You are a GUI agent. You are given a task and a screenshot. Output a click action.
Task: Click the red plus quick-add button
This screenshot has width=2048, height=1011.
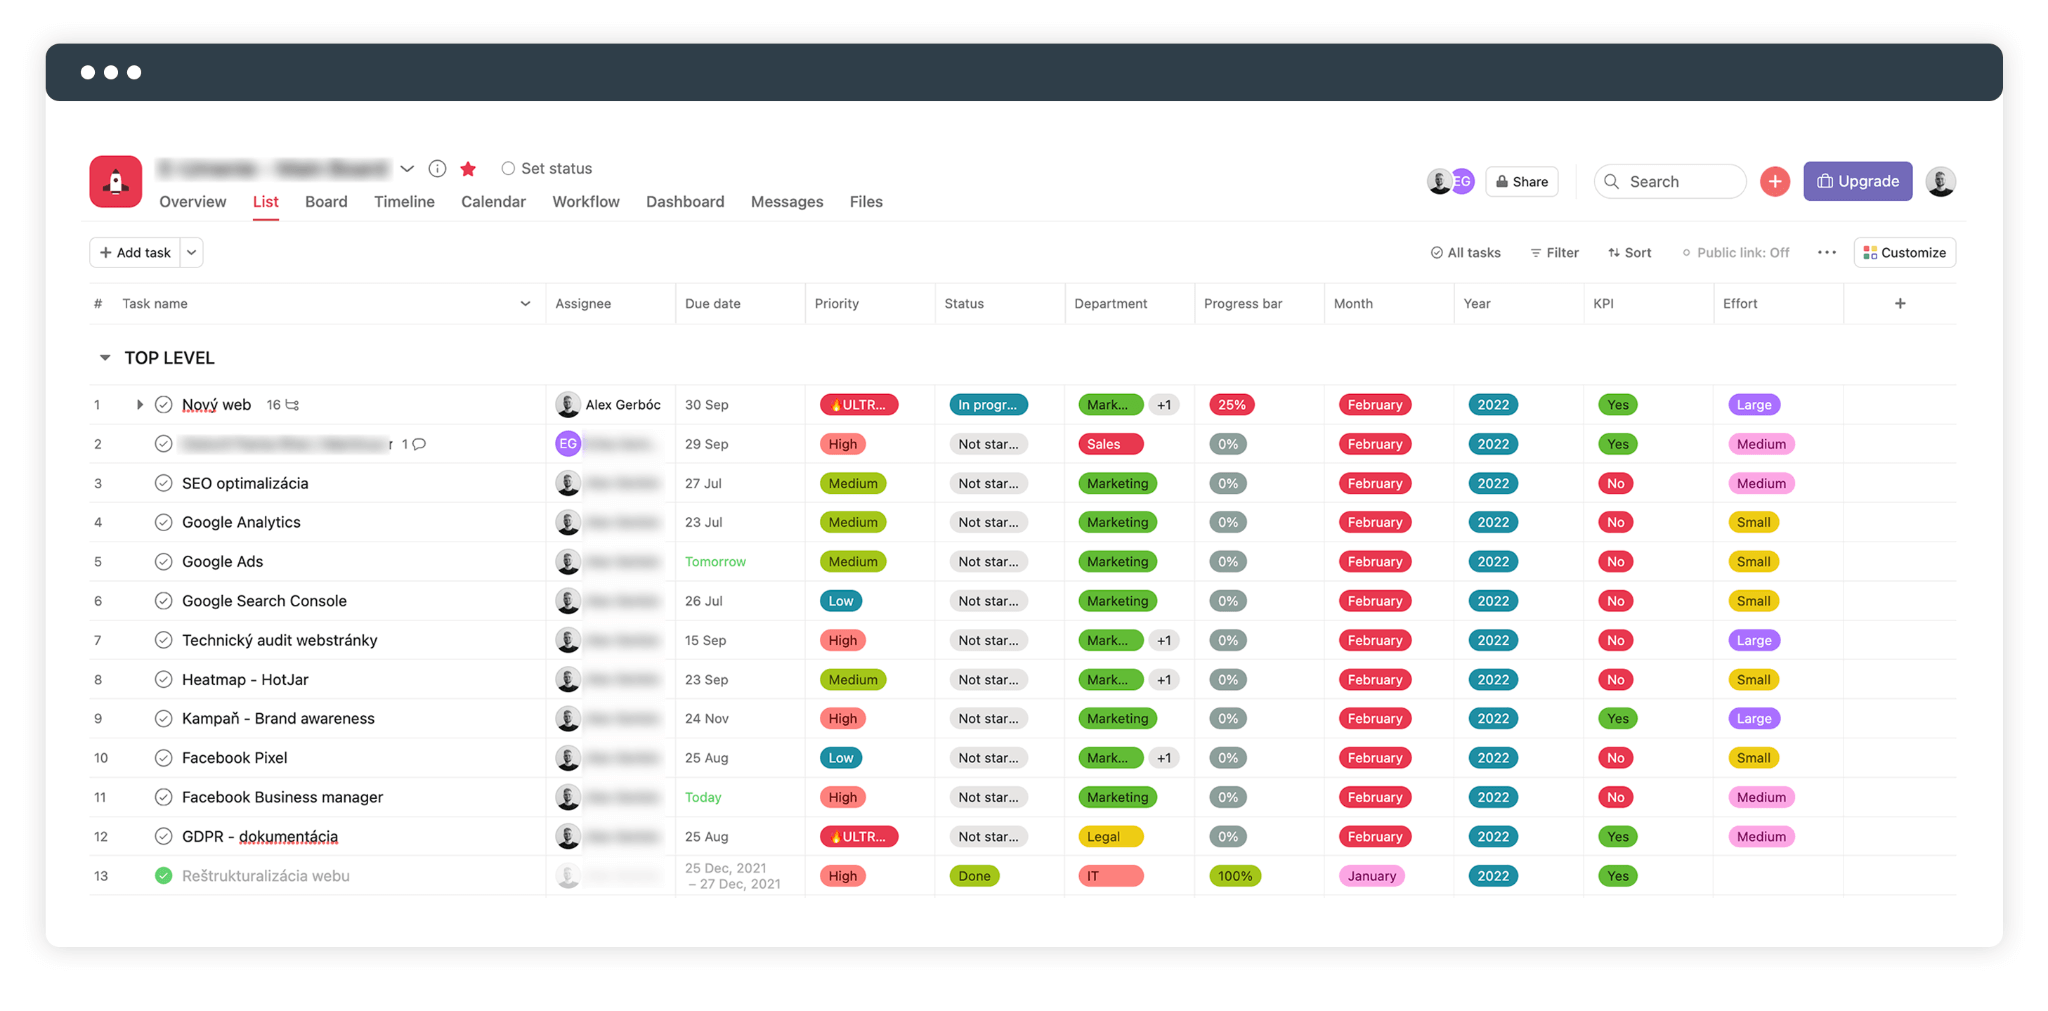(x=1774, y=182)
